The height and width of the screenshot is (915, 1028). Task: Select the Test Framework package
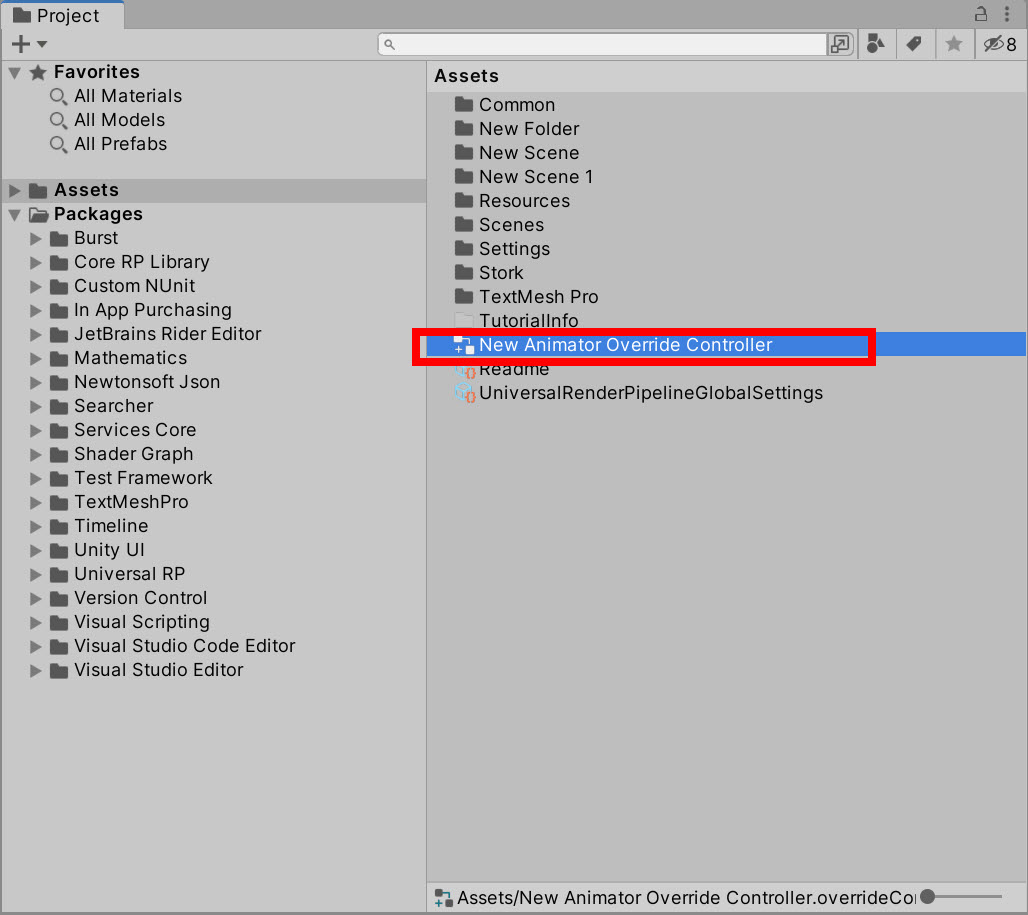click(x=143, y=478)
